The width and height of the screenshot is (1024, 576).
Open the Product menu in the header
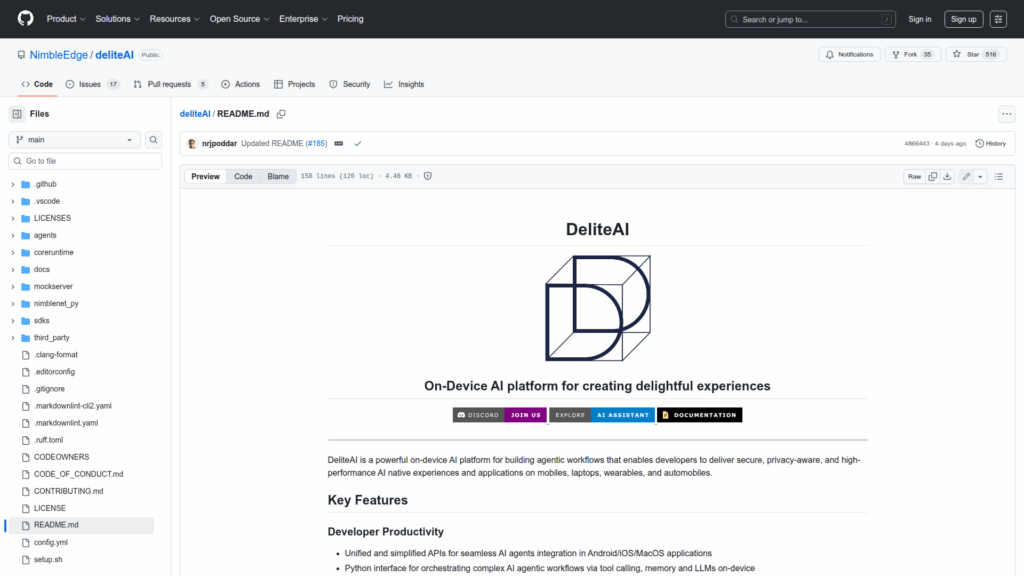[x=66, y=19]
